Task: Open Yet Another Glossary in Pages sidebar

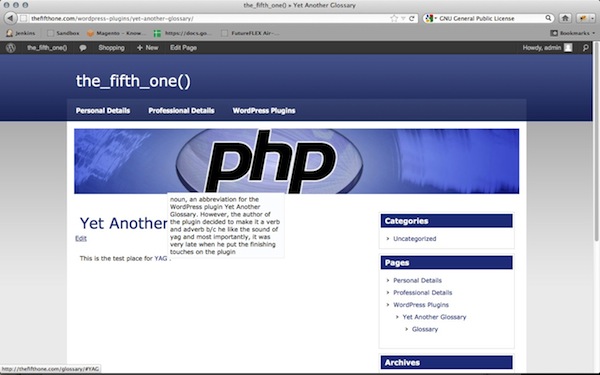Action: click(x=434, y=317)
